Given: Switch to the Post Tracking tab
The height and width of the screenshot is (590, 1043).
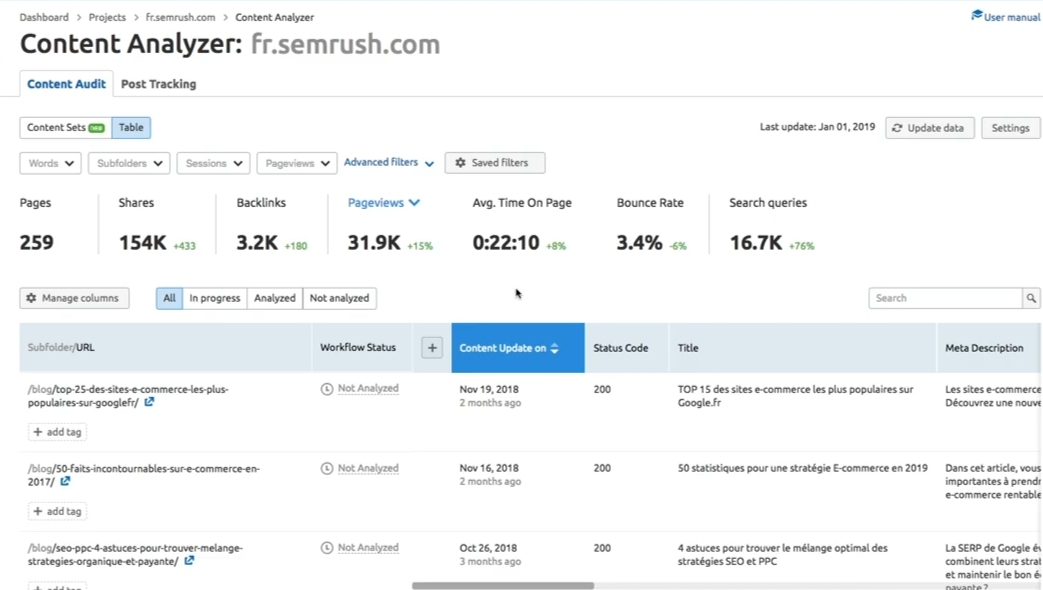Looking at the screenshot, I should [158, 84].
